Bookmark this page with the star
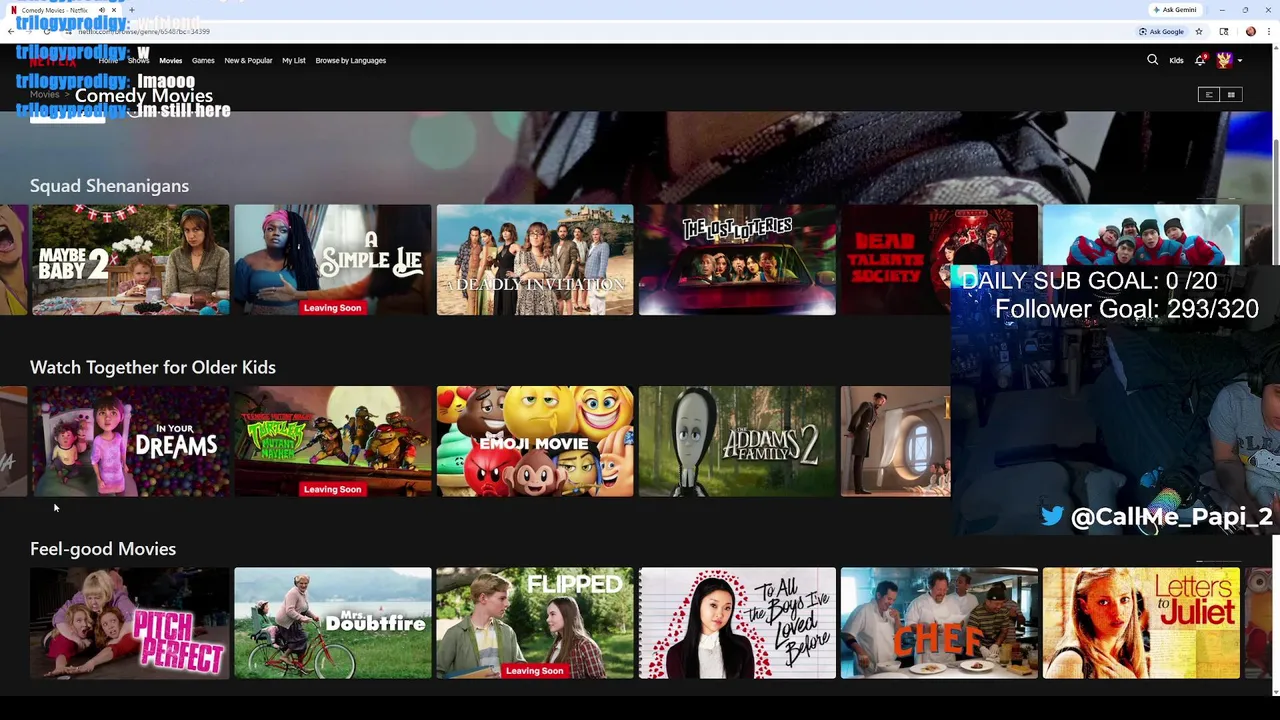The height and width of the screenshot is (720, 1280). click(1198, 31)
